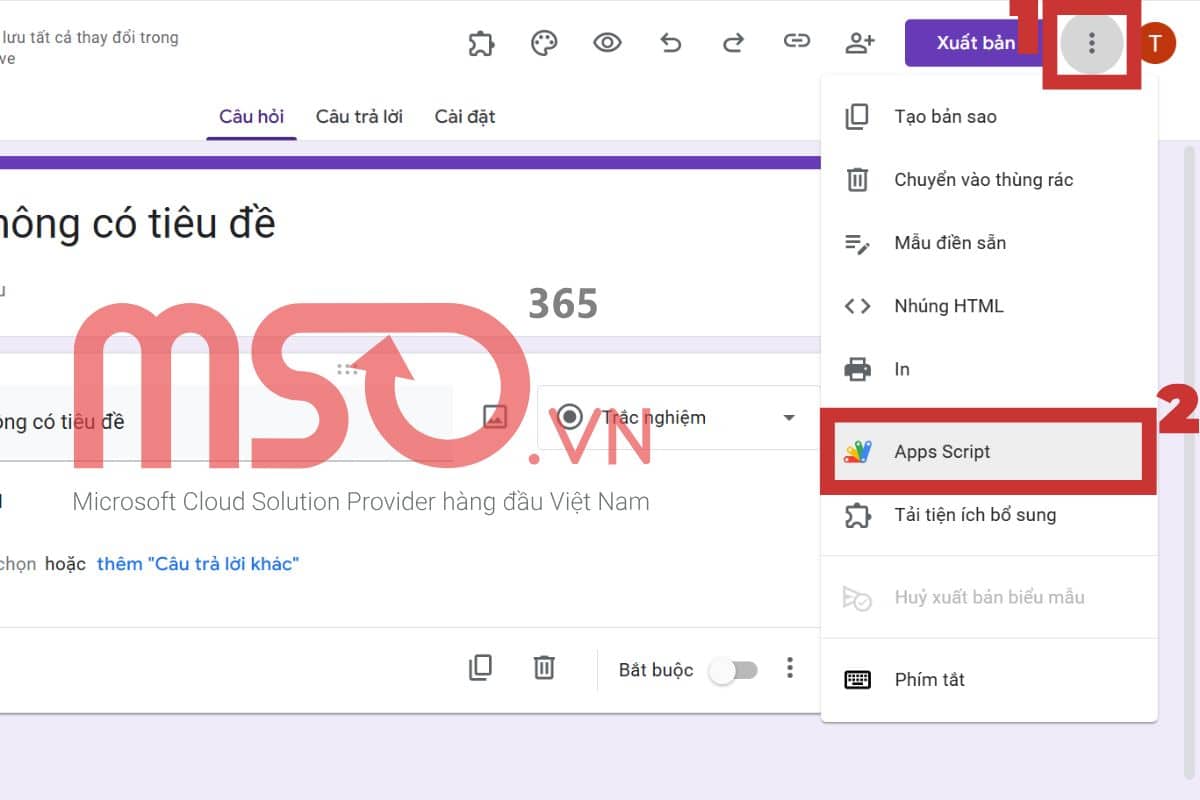Screen dimensions: 1200x800
Task: Open add collaborators icon
Action: [x=859, y=43]
